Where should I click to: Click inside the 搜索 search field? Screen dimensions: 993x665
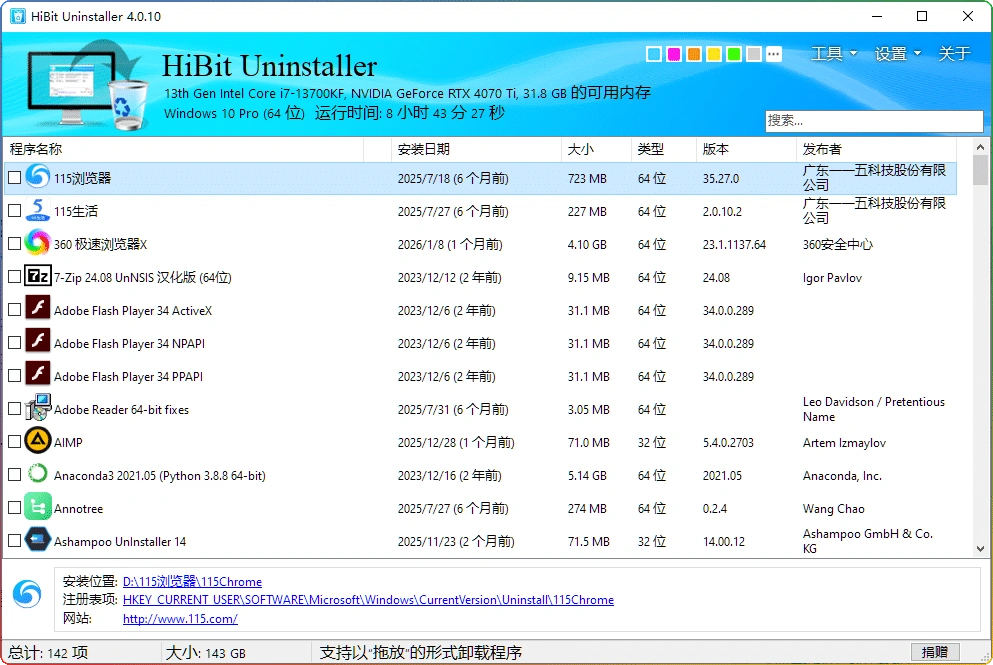point(873,121)
